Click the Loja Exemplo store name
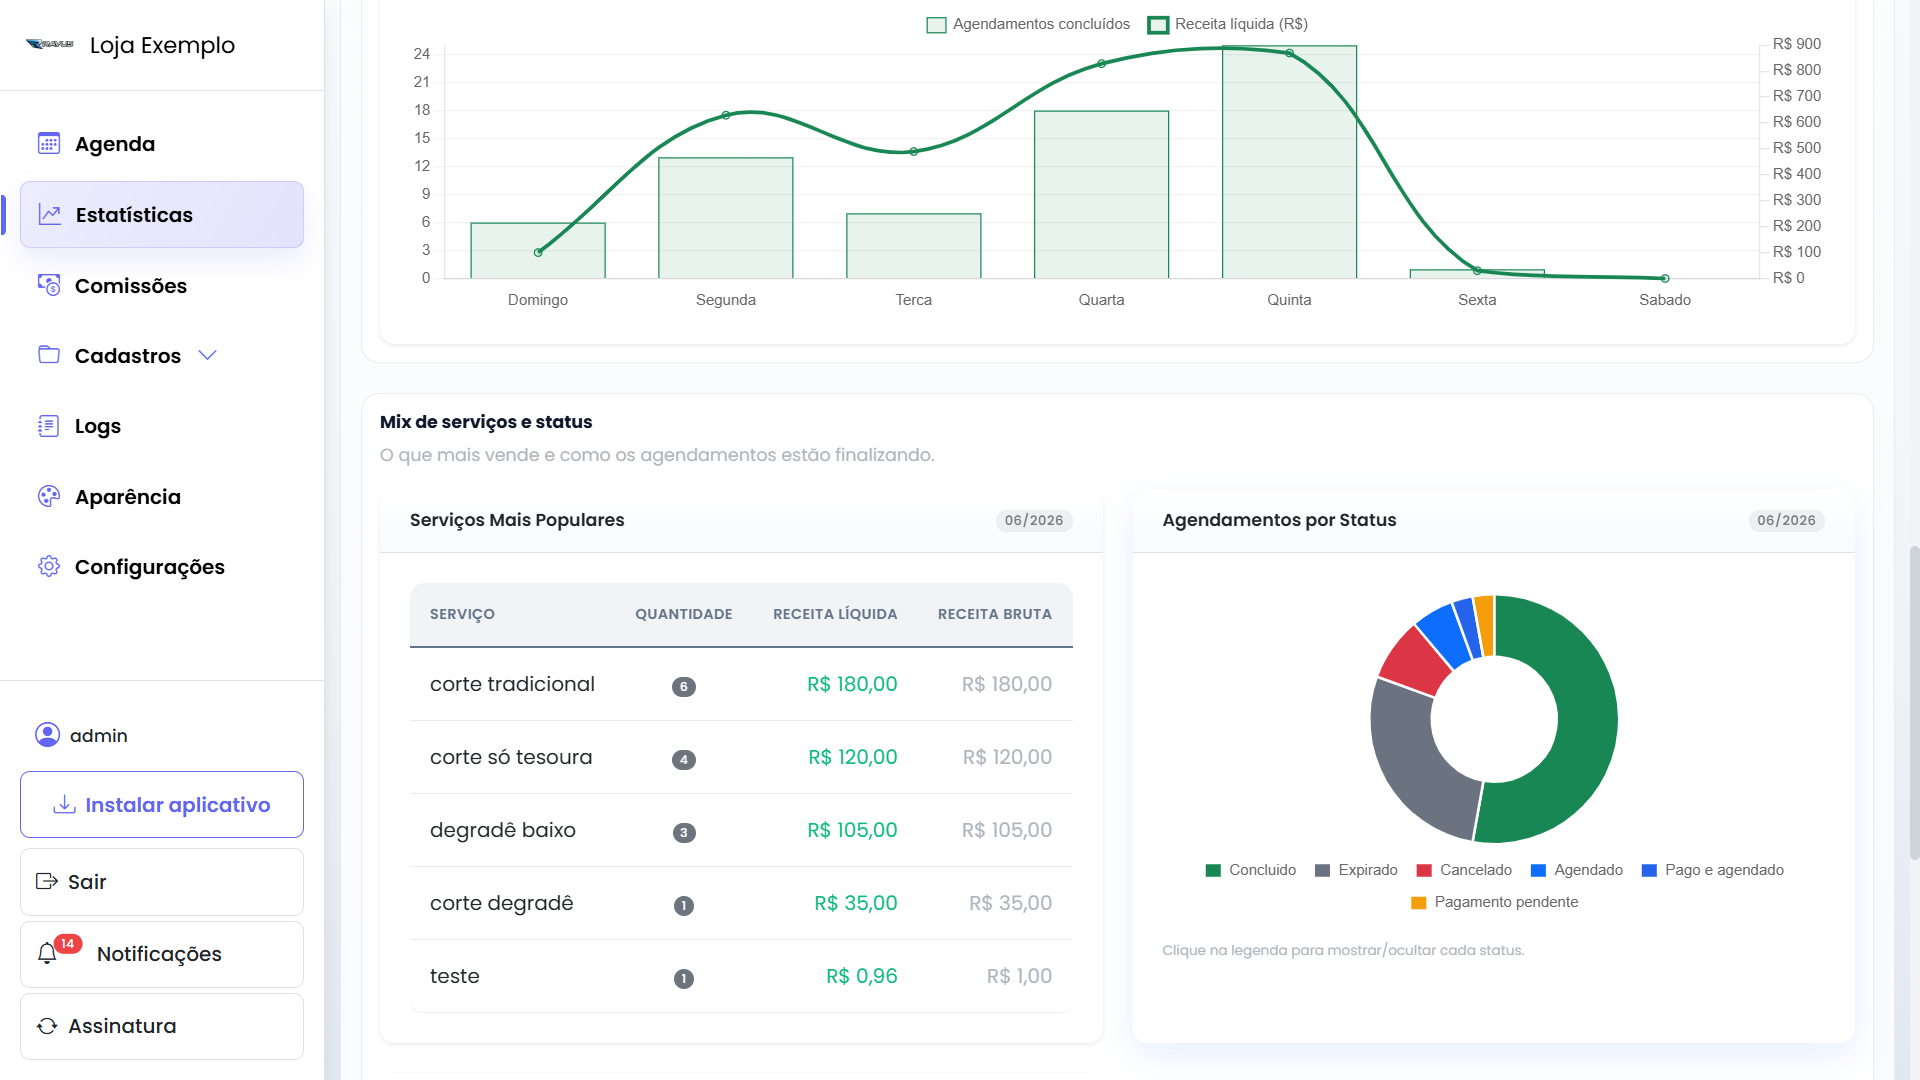This screenshot has width=1920, height=1080. (x=162, y=45)
